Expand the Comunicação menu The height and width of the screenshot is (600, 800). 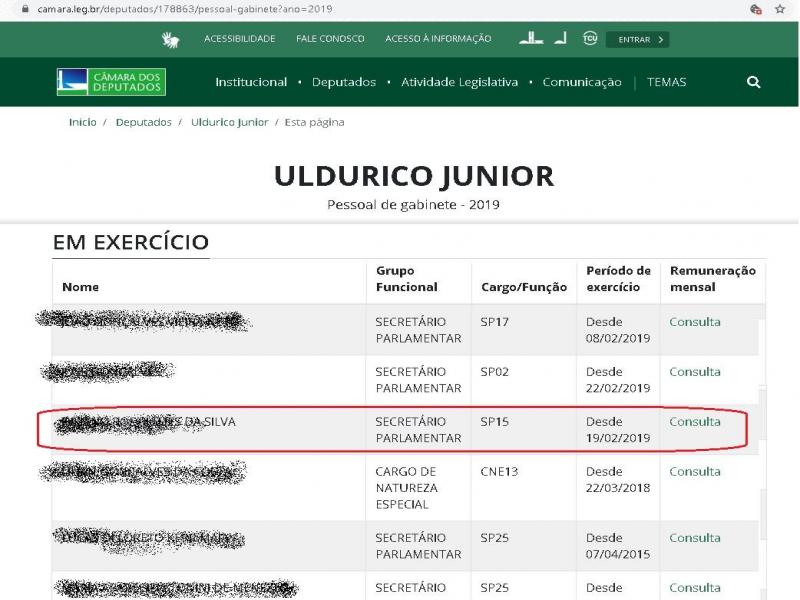click(581, 82)
